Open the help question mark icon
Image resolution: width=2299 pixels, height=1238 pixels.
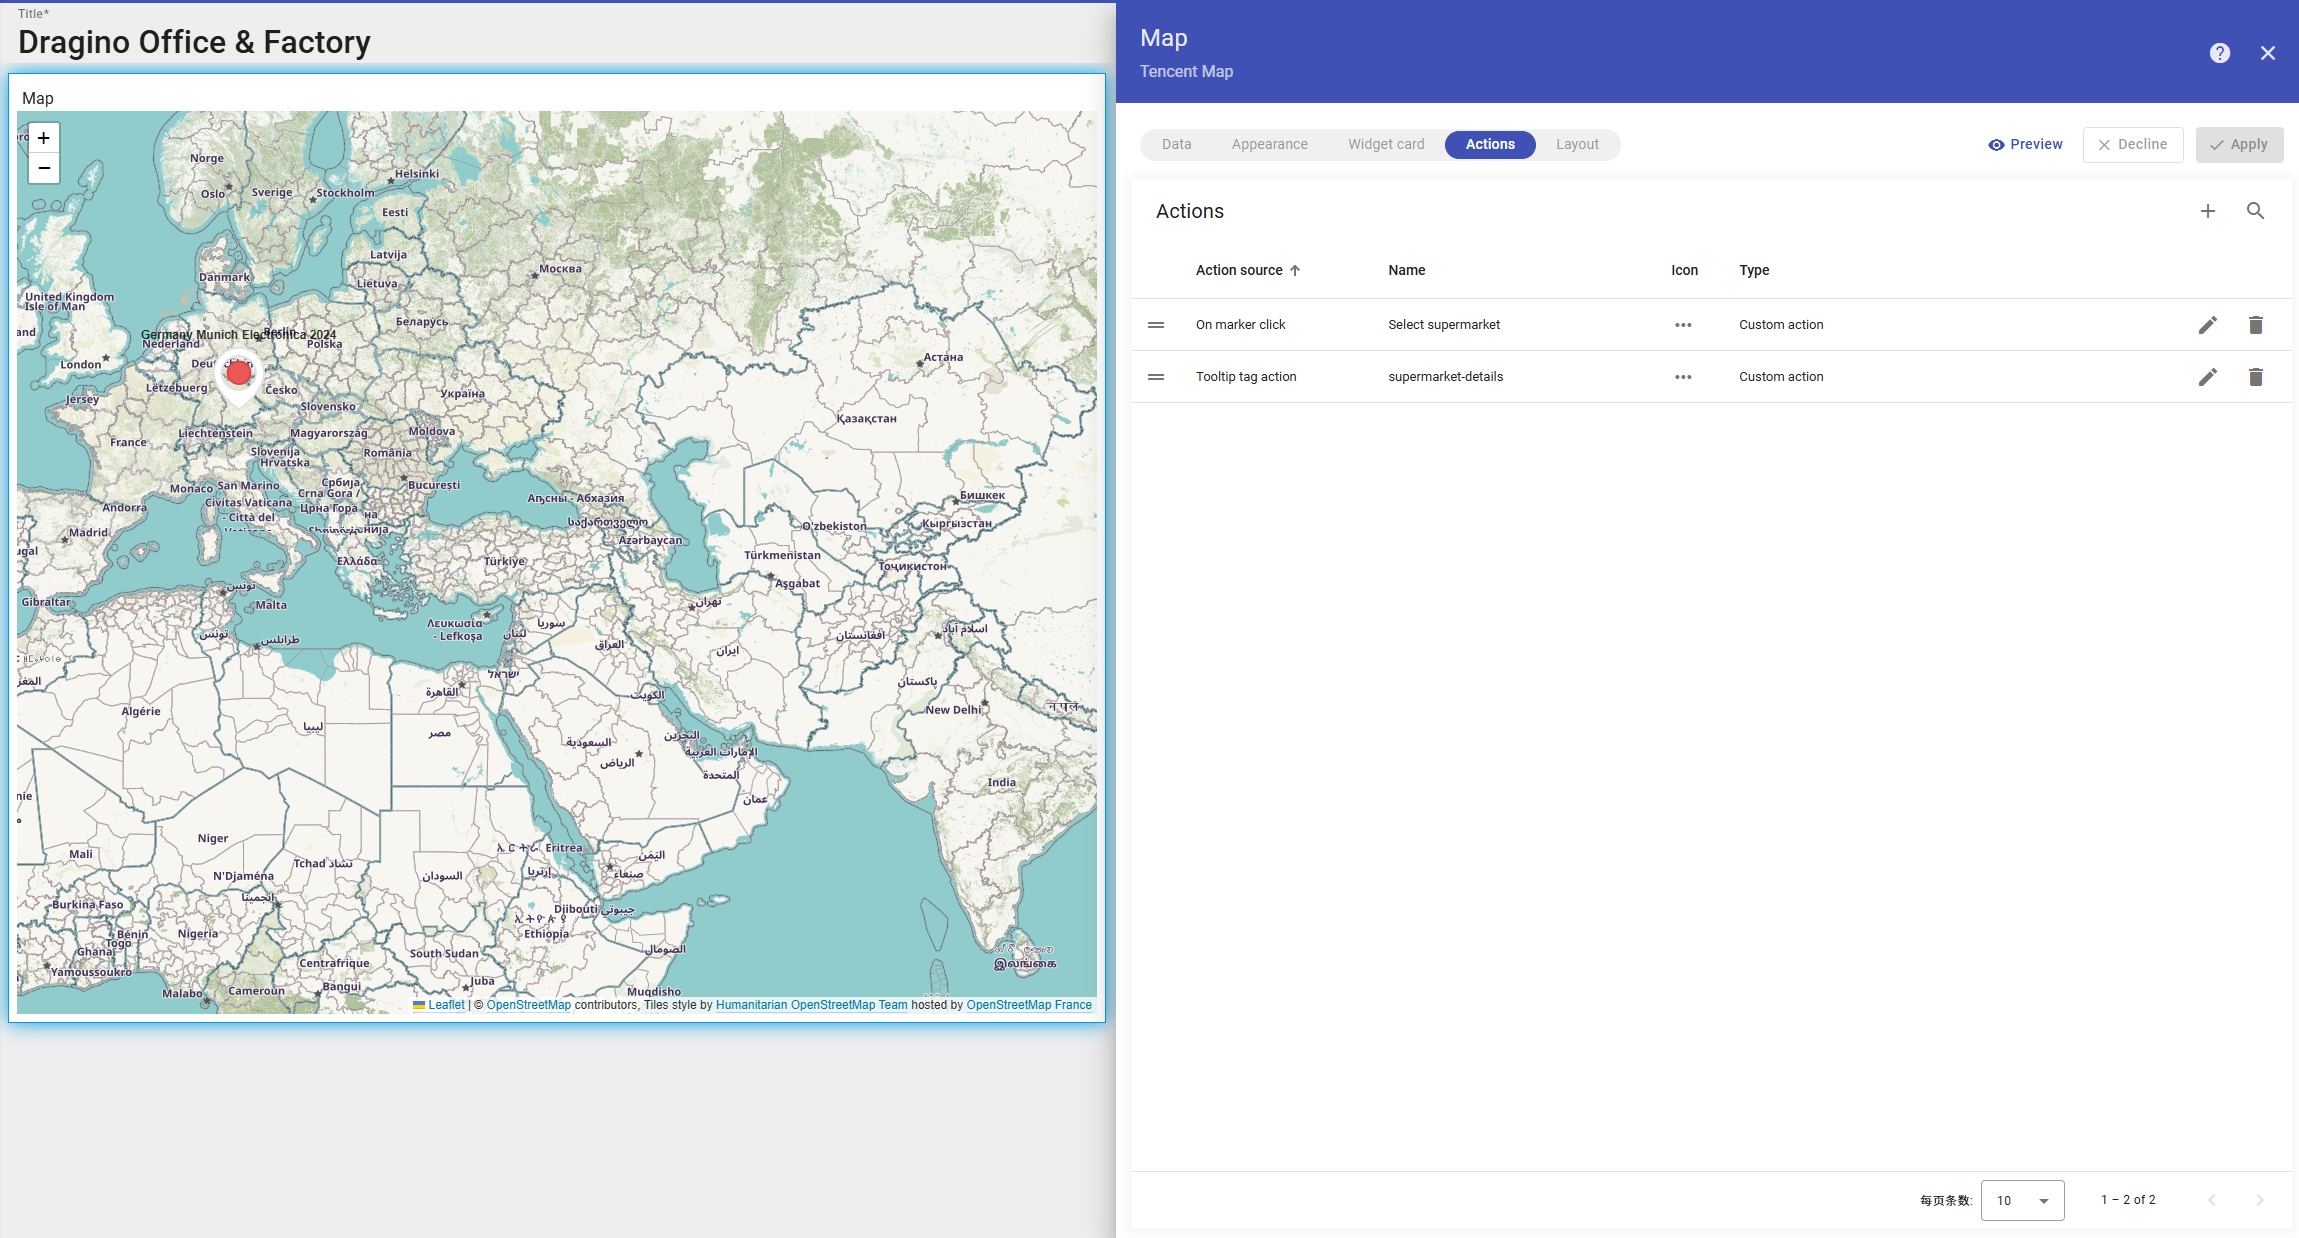coord(2219,53)
